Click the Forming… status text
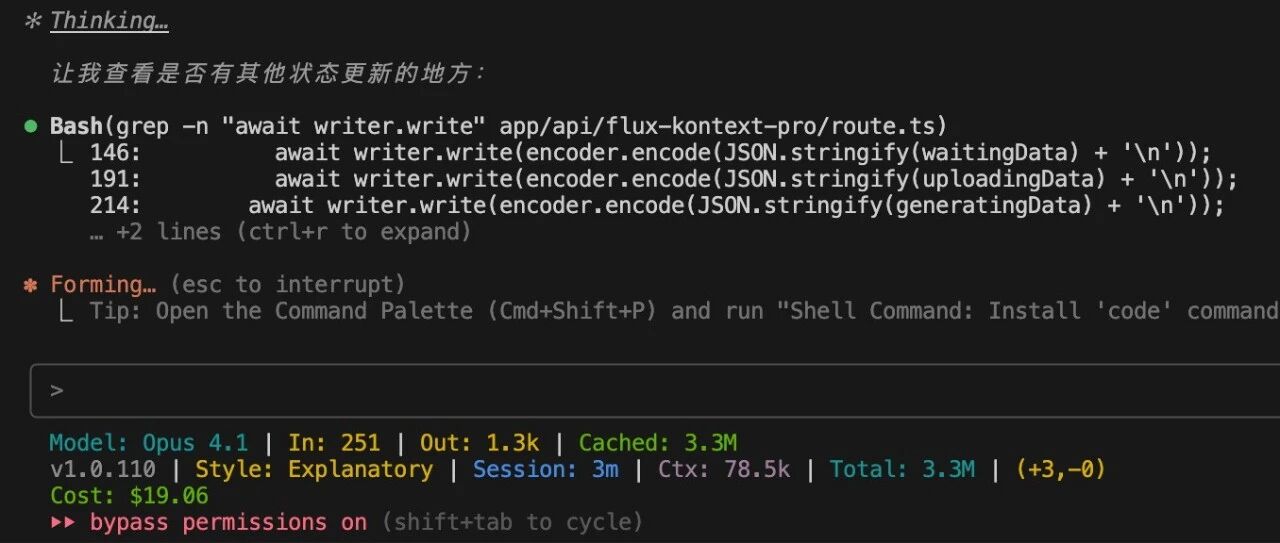The image size is (1280, 543). click(x=103, y=285)
